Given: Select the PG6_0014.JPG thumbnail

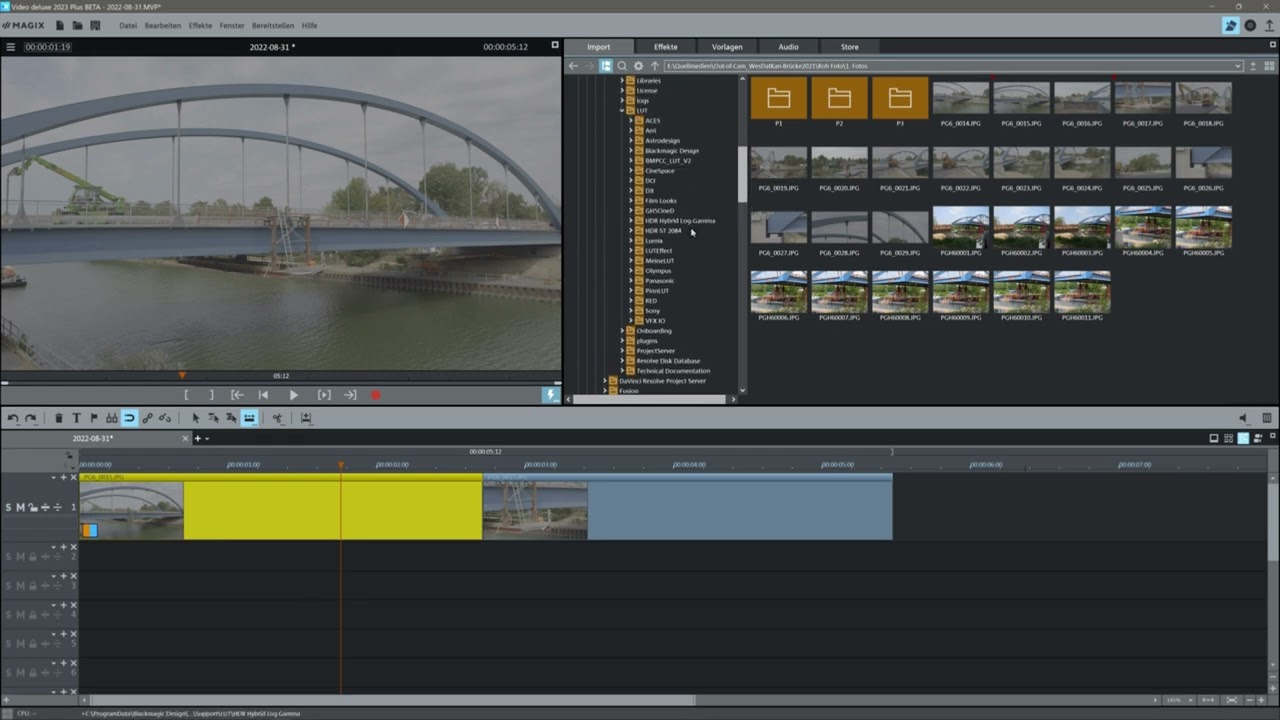Looking at the screenshot, I should [x=961, y=98].
